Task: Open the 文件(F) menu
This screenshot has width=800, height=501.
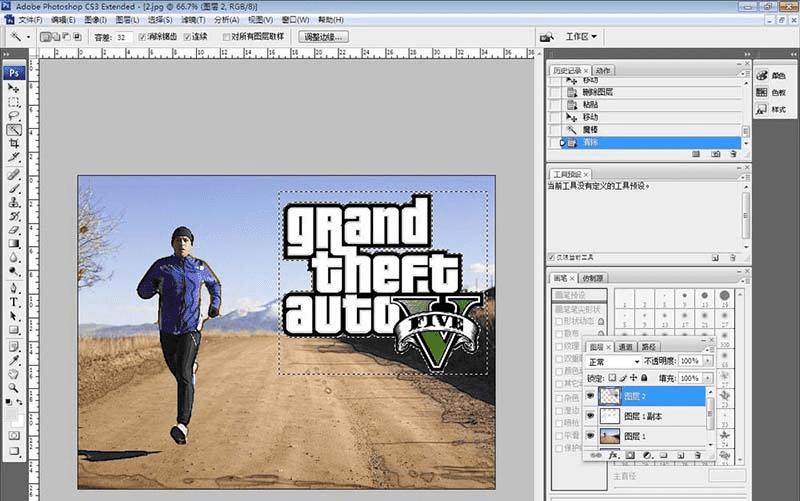Action: point(31,20)
